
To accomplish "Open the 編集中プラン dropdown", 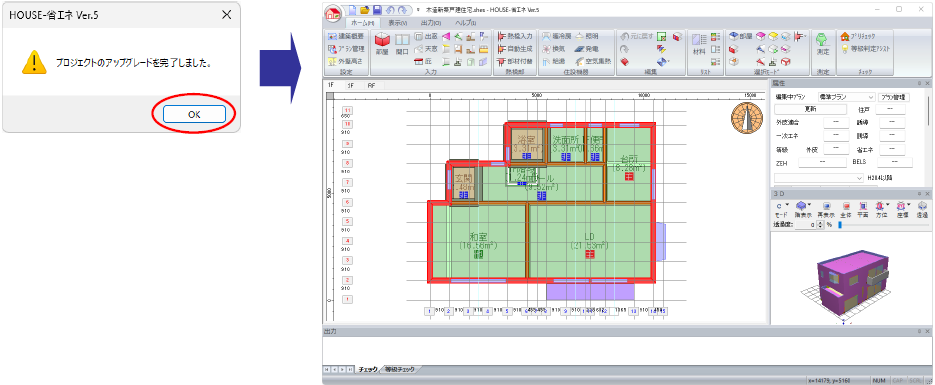I will click(x=846, y=97).
